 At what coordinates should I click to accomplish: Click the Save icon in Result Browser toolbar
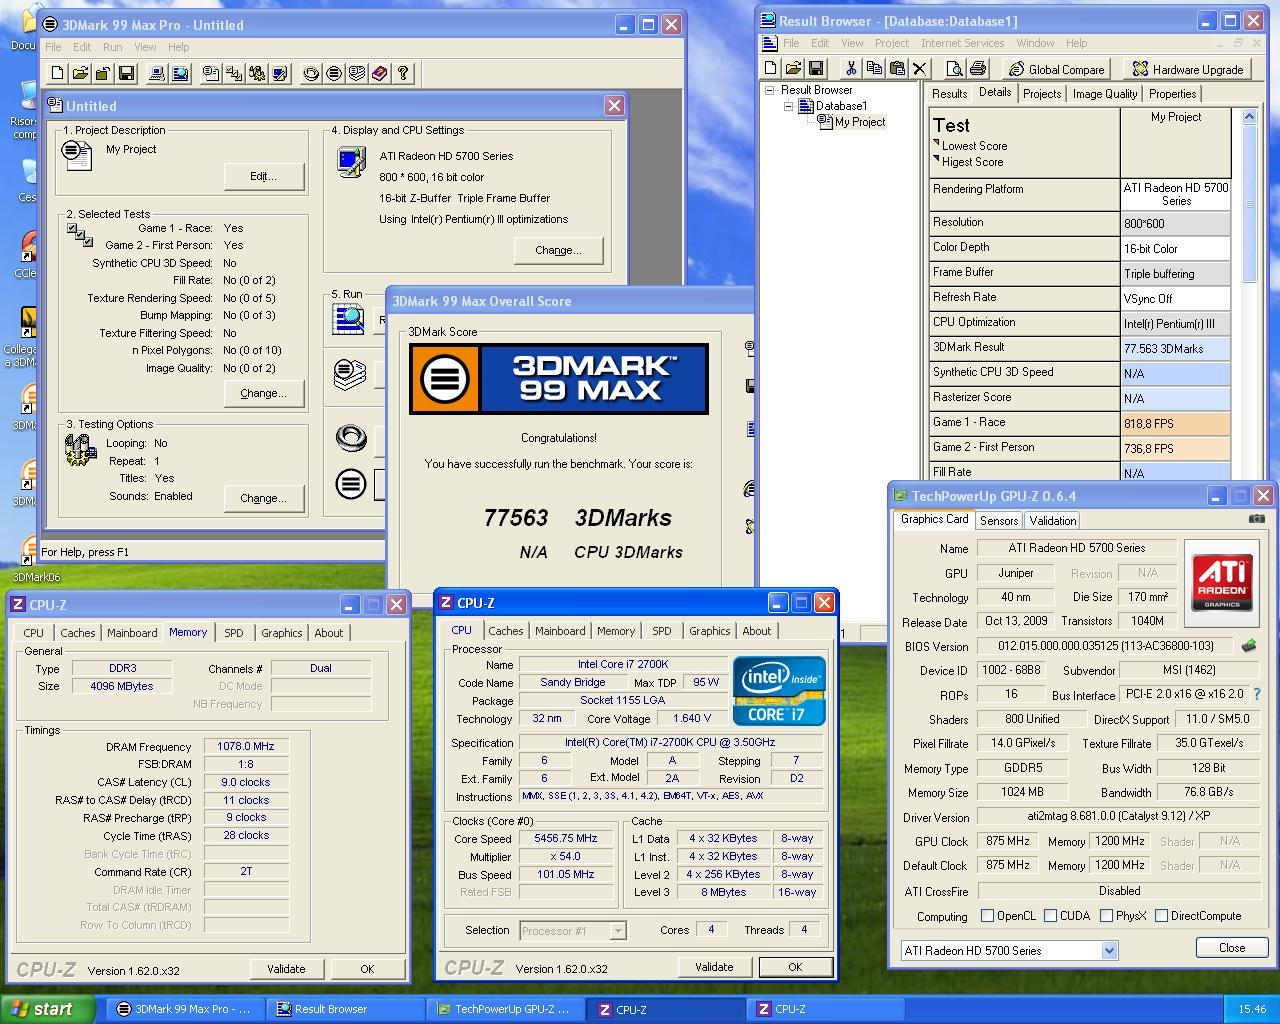[x=816, y=68]
